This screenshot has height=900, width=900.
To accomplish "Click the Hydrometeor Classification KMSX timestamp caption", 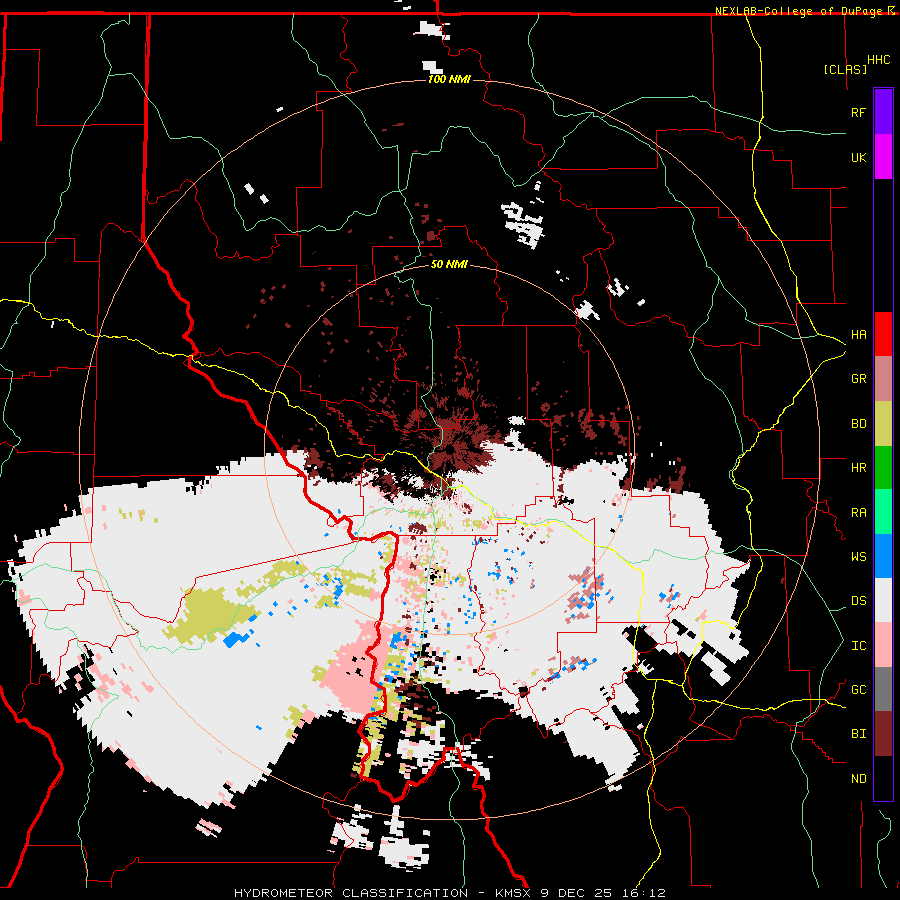I will click(449, 893).
